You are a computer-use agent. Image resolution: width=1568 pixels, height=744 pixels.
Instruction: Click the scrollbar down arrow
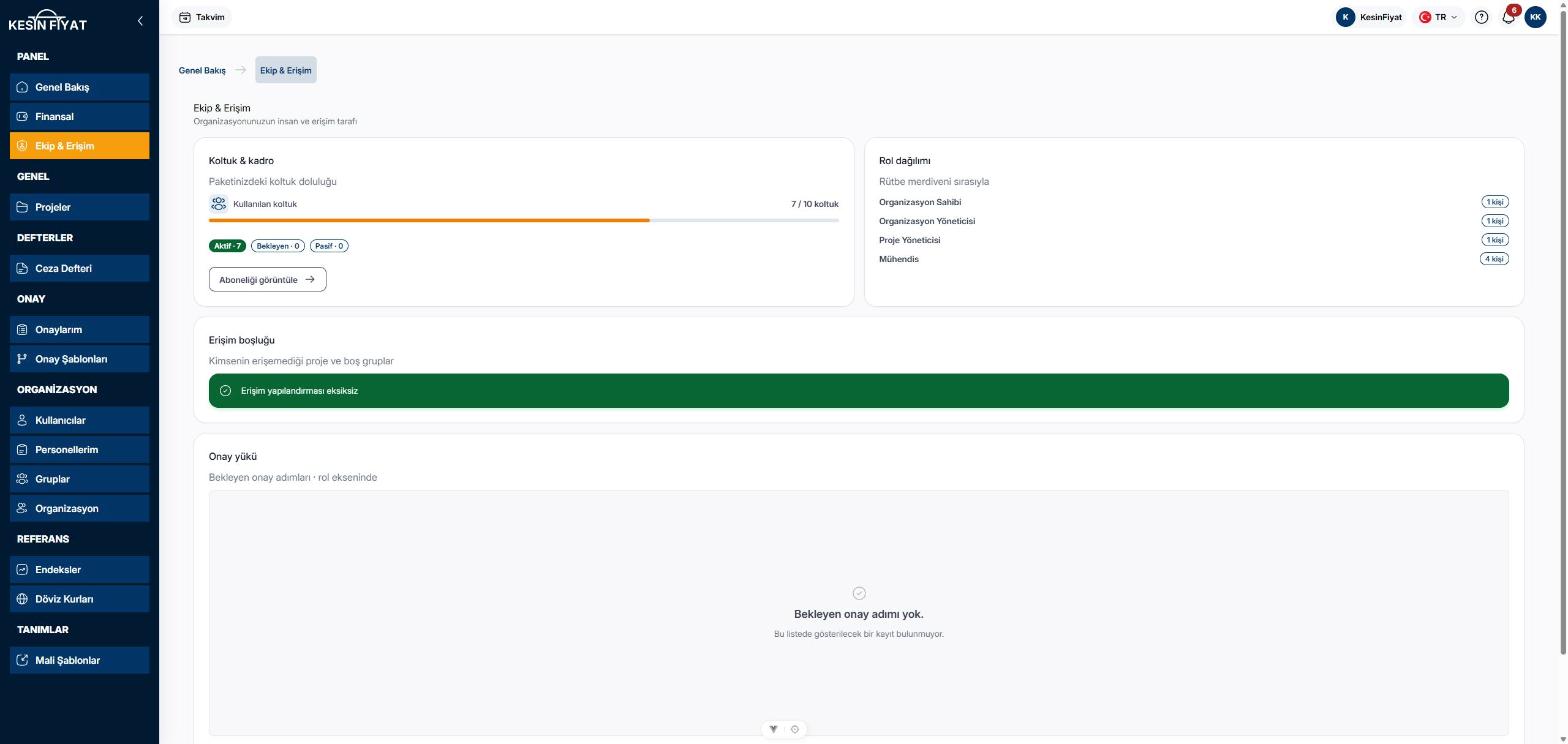(x=1563, y=739)
